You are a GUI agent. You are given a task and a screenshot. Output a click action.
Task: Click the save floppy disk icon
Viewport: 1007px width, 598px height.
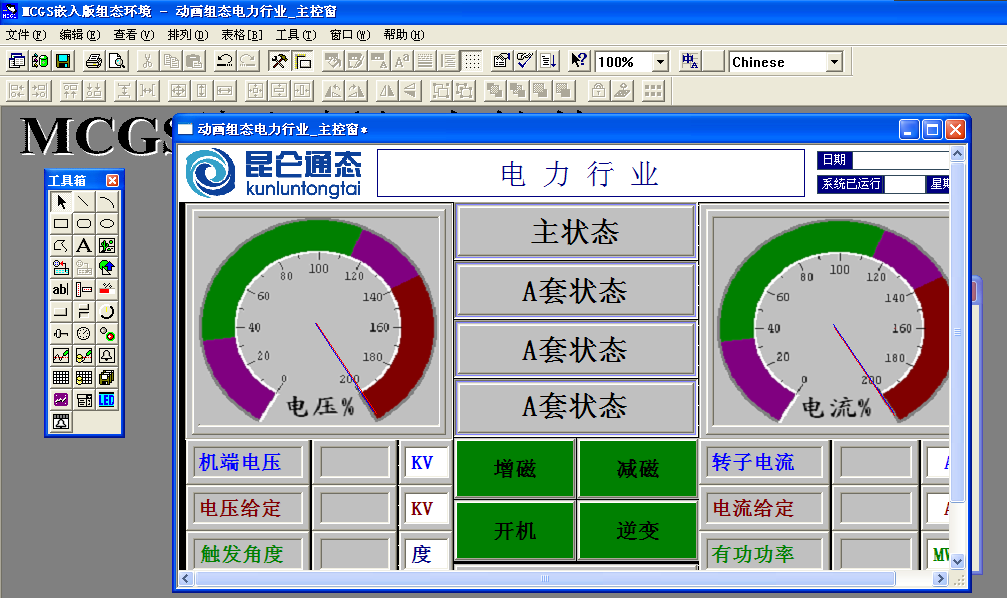click(63, 62)
